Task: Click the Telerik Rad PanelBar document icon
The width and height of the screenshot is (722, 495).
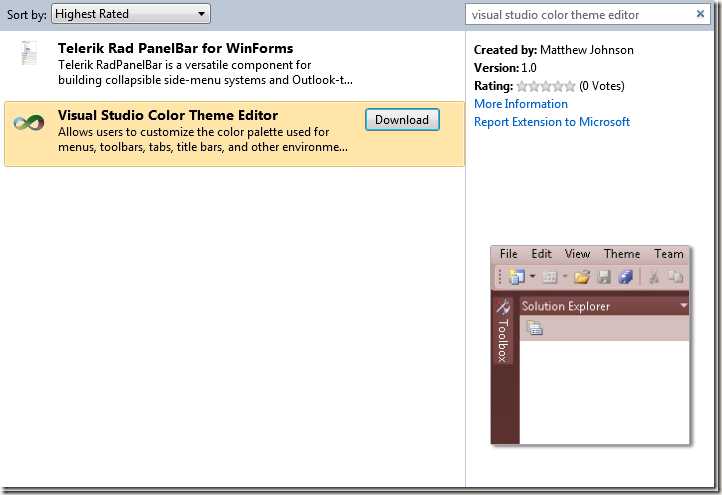Action: coord(29,52)
